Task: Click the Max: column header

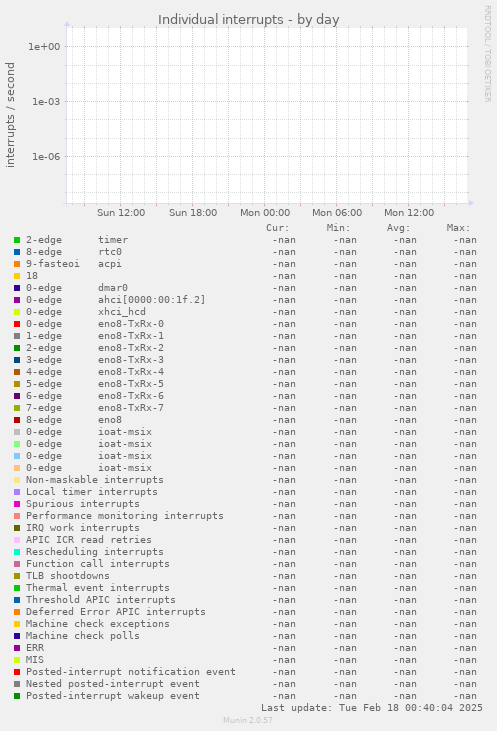Action: point(458,228)
